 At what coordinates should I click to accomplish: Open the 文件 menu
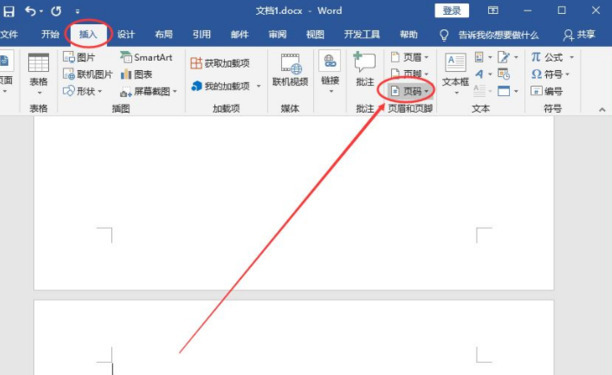(9, 34)
